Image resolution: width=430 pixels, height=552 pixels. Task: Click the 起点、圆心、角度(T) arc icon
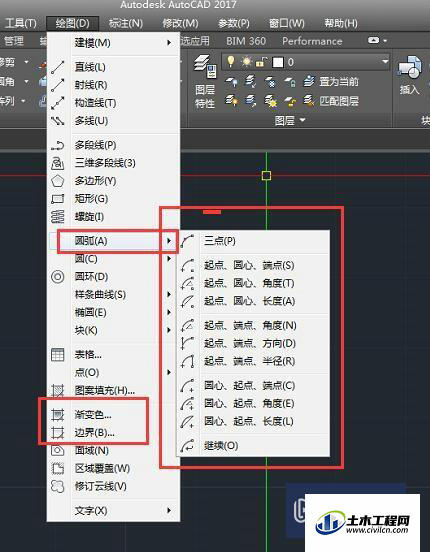[x=187, y=283]
